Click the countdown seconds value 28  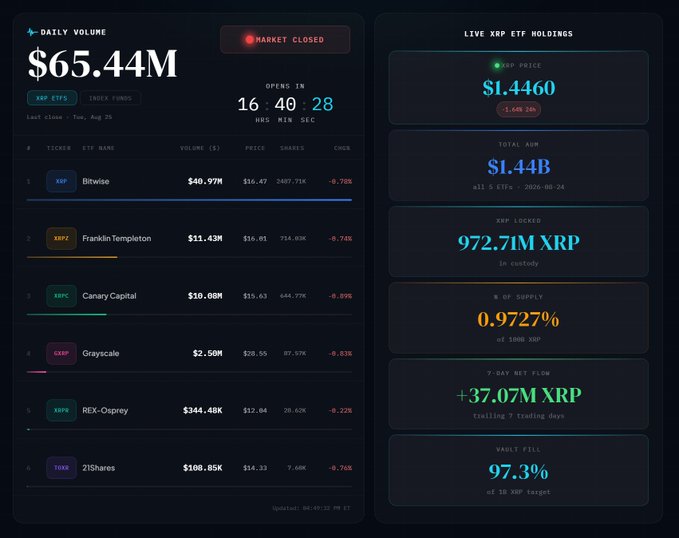(323, 104)
